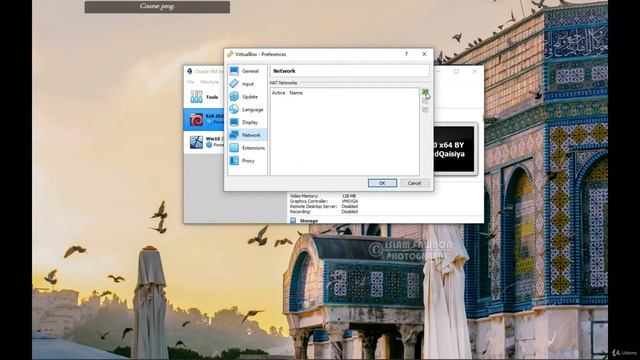Click remove selected NAT network icon
640x360 pixels.
point(425,110)
